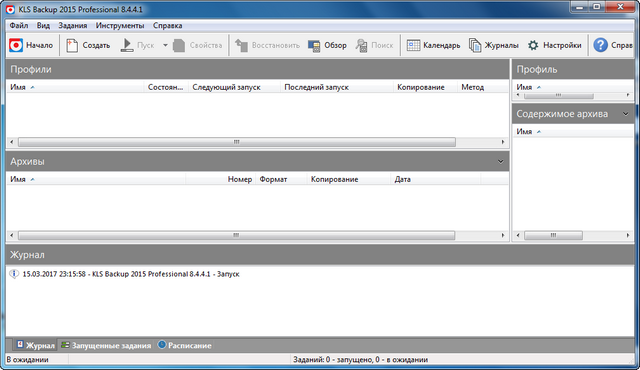The height and width of the screenshot is (370, 640).
Task: Collapse the Содержимое архива panel chevron
Action: tap(626, 114)
